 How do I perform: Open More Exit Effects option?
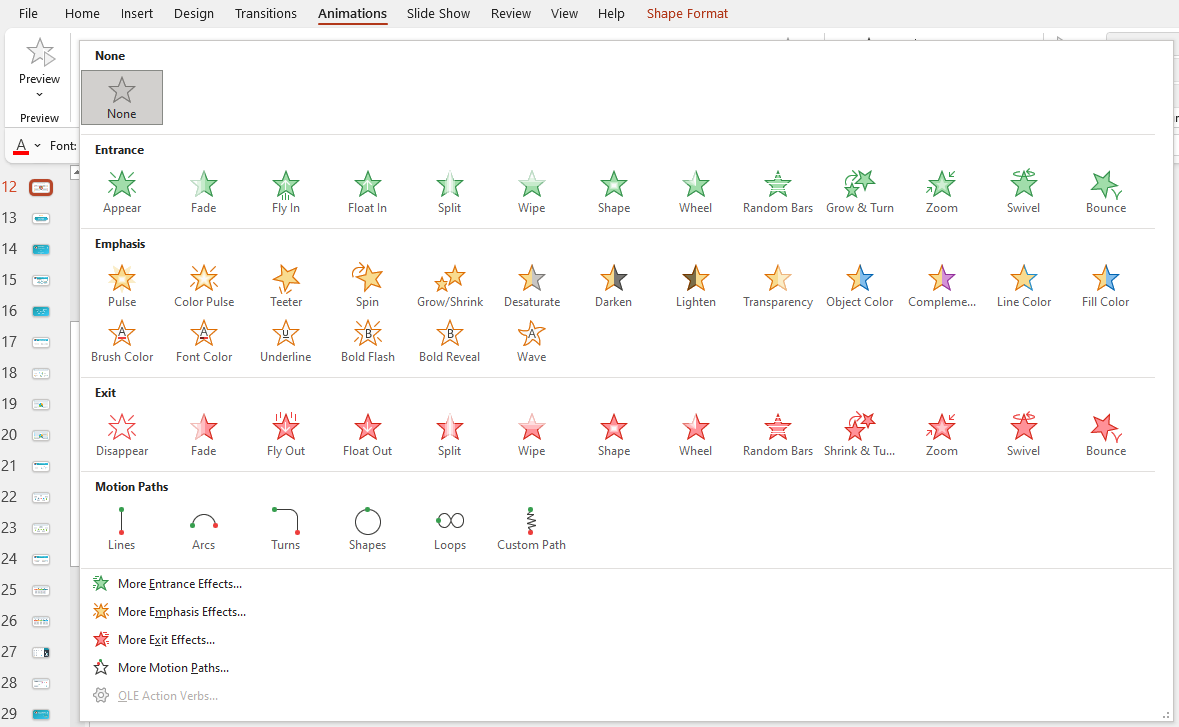(x=166, y=640)
